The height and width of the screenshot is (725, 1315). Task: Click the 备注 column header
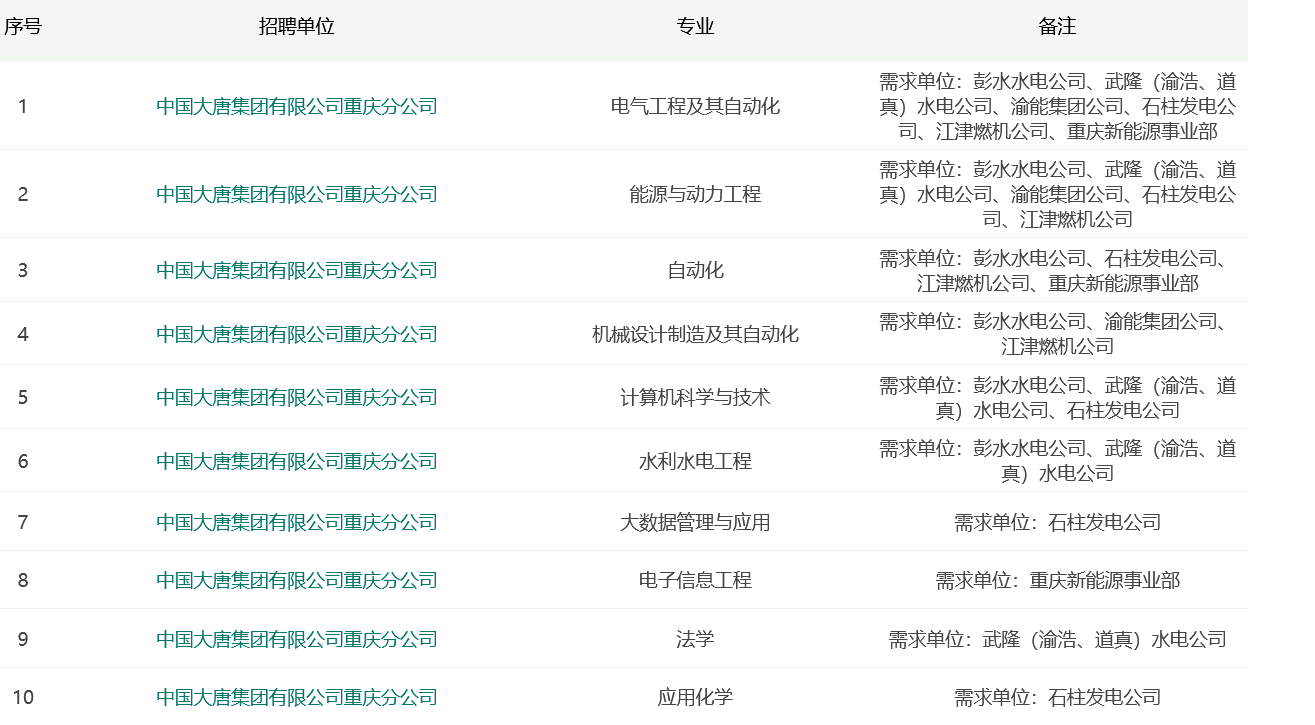[1057, 27]
